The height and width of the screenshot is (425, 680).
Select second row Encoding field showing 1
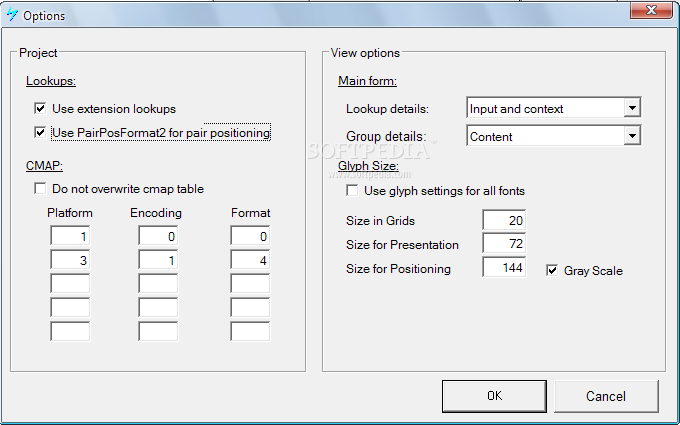[158, 260]
